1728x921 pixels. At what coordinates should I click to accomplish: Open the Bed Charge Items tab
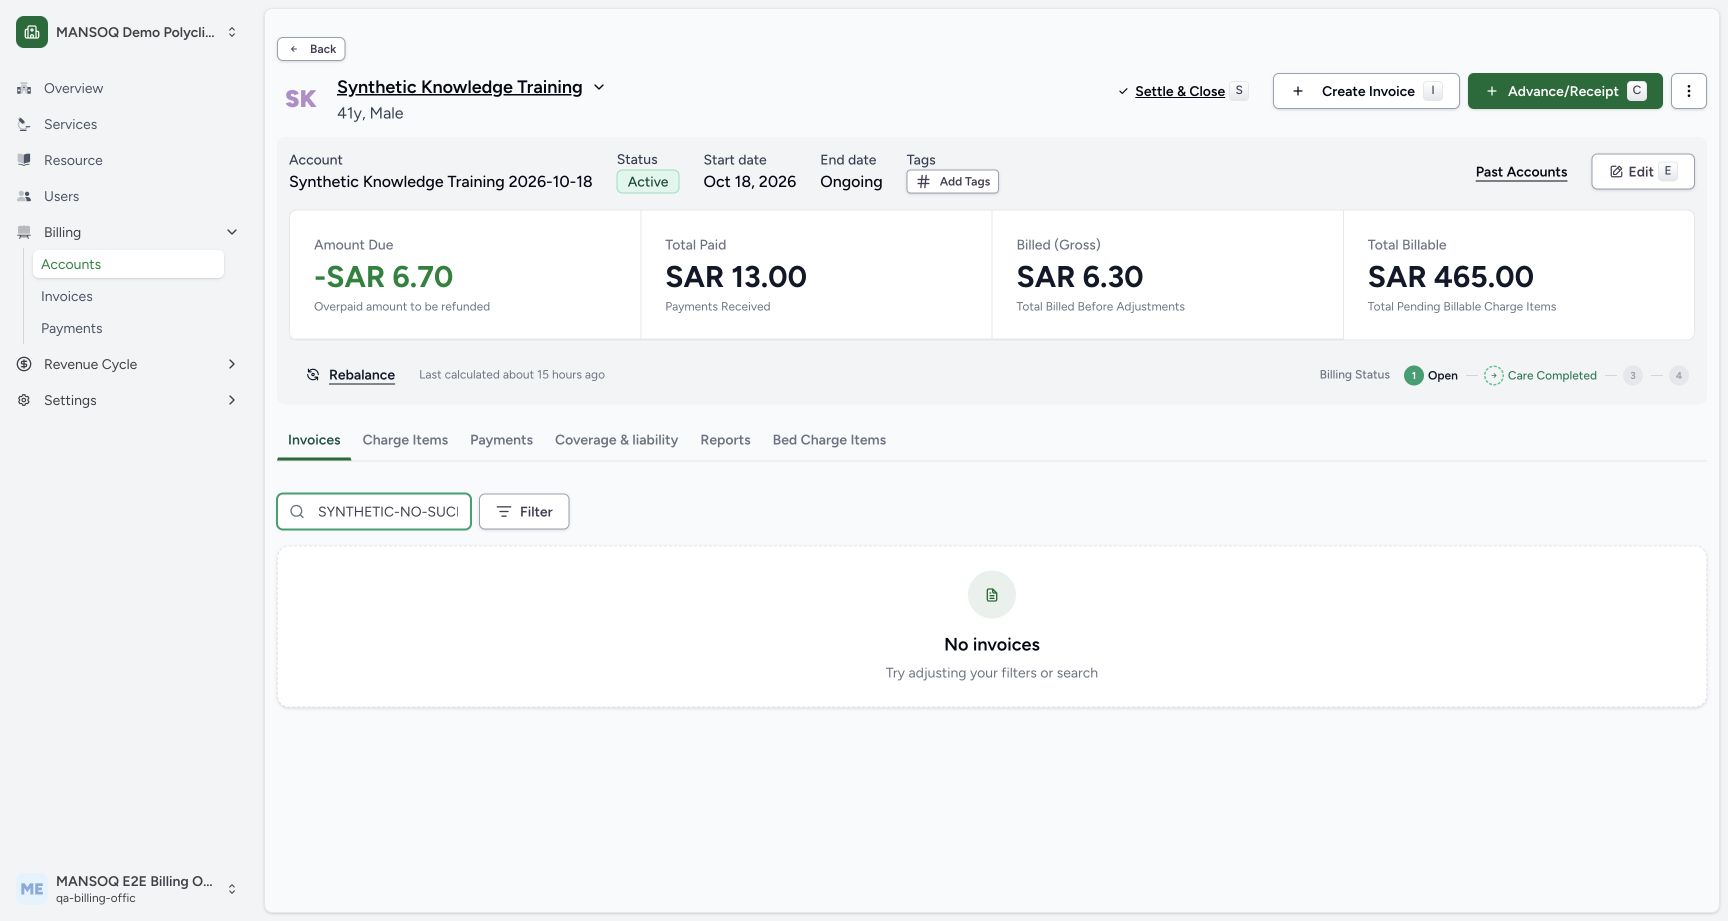[x=829, y=440]
